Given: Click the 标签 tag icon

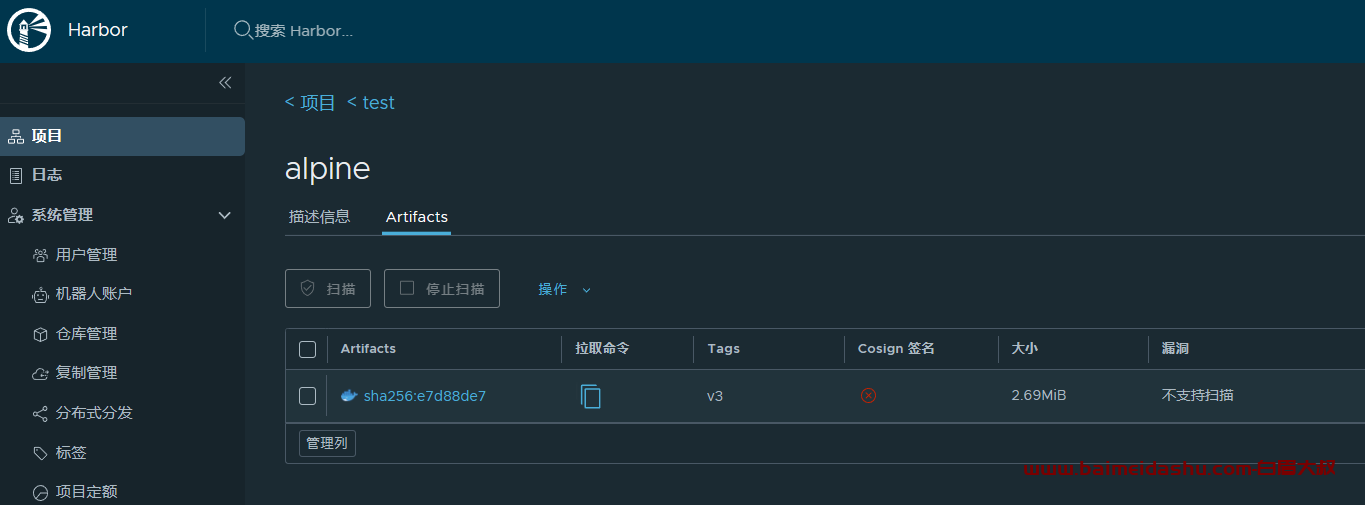Looking at the screenshot, I should 40,453.
